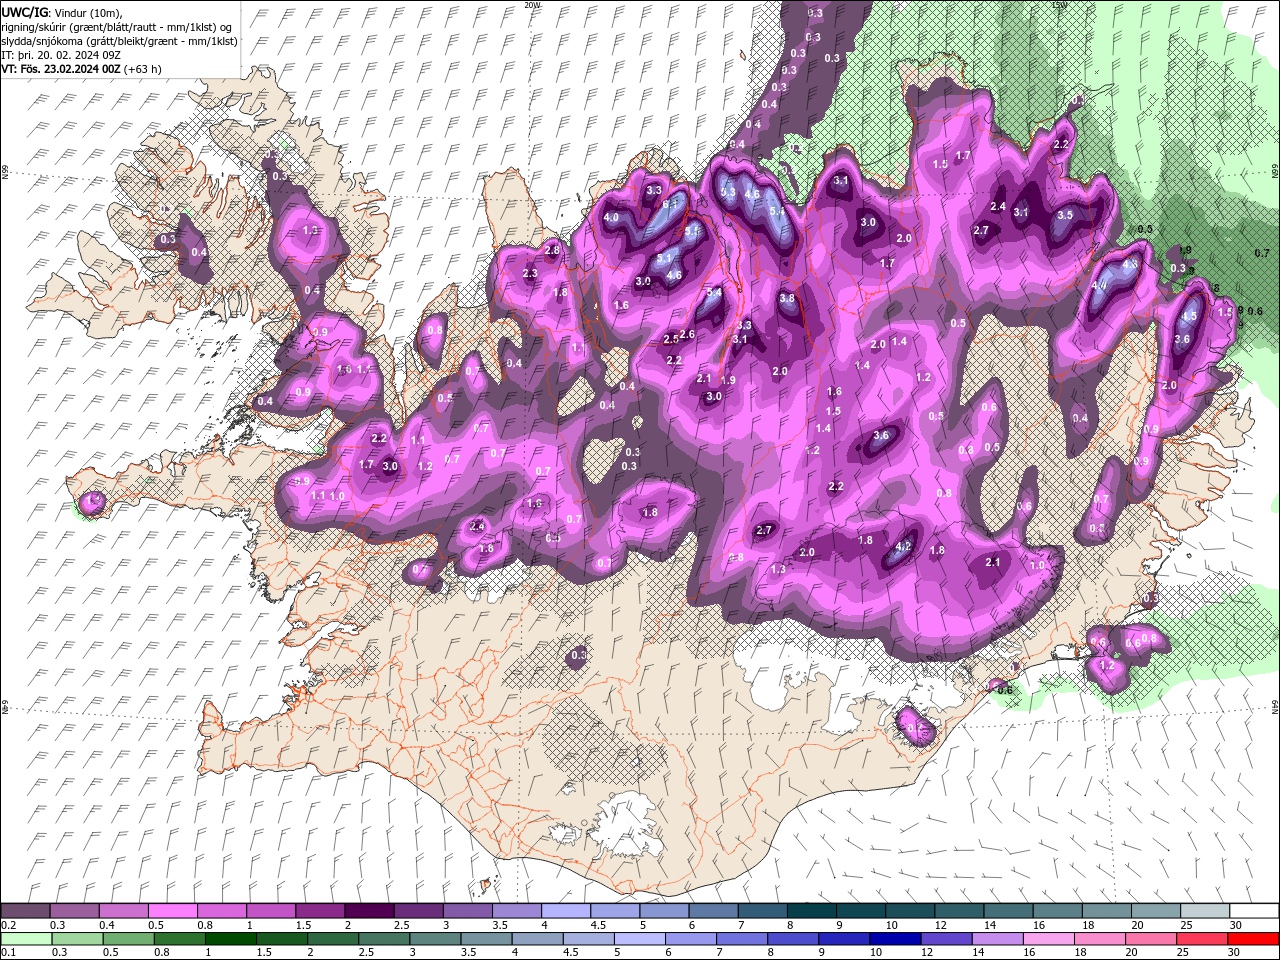Click the pure red swatch starting at 30 in lower legend
This screenshot has height=960, width=1280.
[1253, 939]
